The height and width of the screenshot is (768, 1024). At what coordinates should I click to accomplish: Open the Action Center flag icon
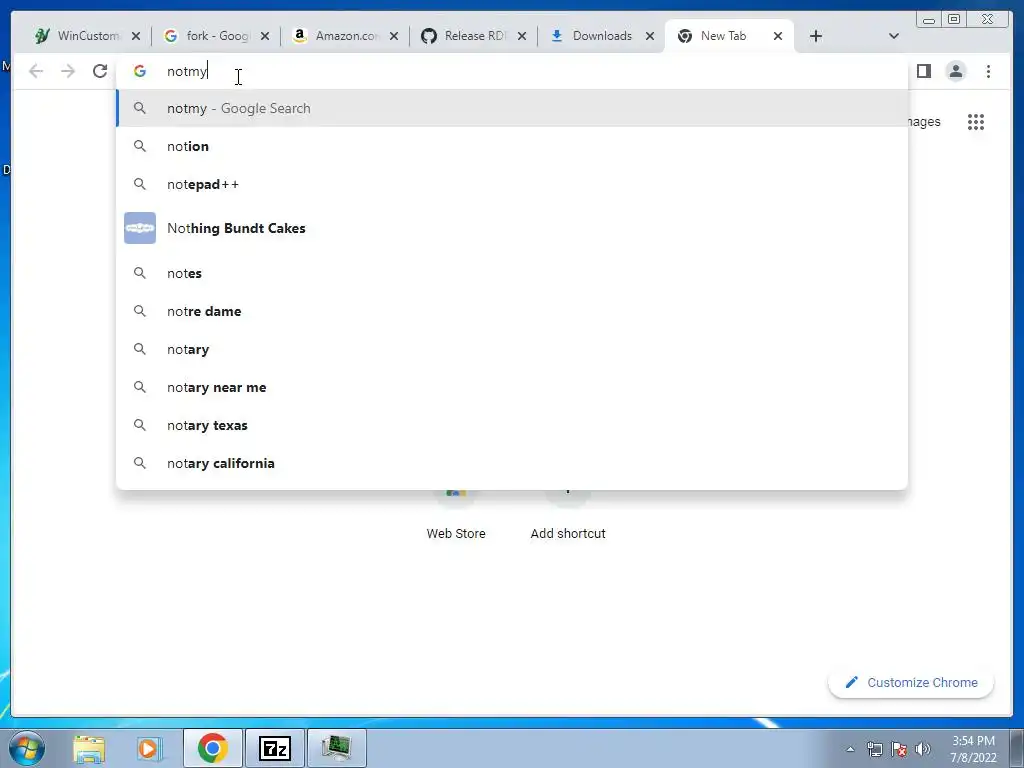point(899,749)
